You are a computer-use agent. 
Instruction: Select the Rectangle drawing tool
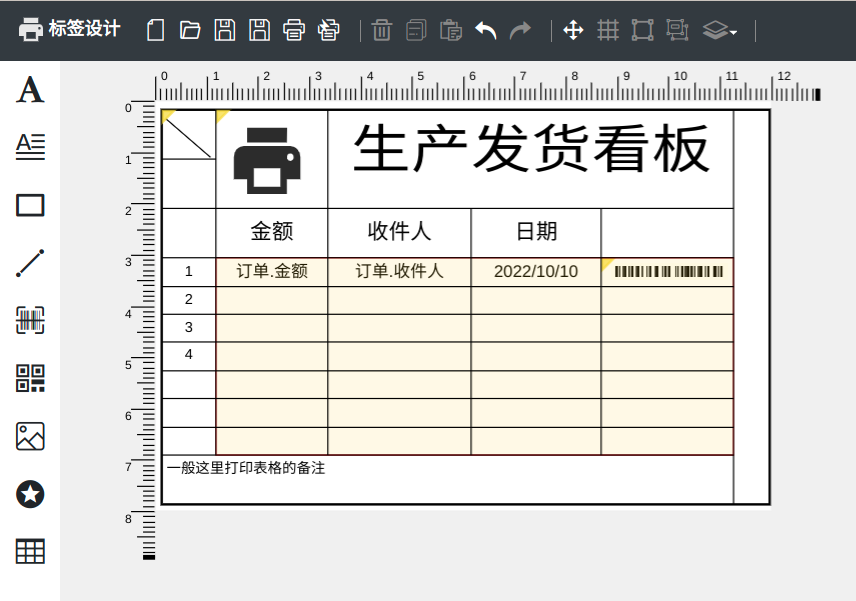(x=29, y=205)
